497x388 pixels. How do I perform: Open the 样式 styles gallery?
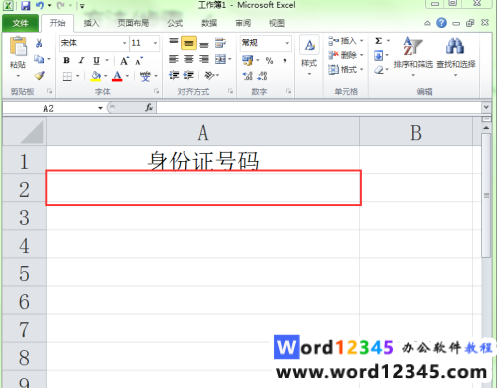tap(309, 55)
